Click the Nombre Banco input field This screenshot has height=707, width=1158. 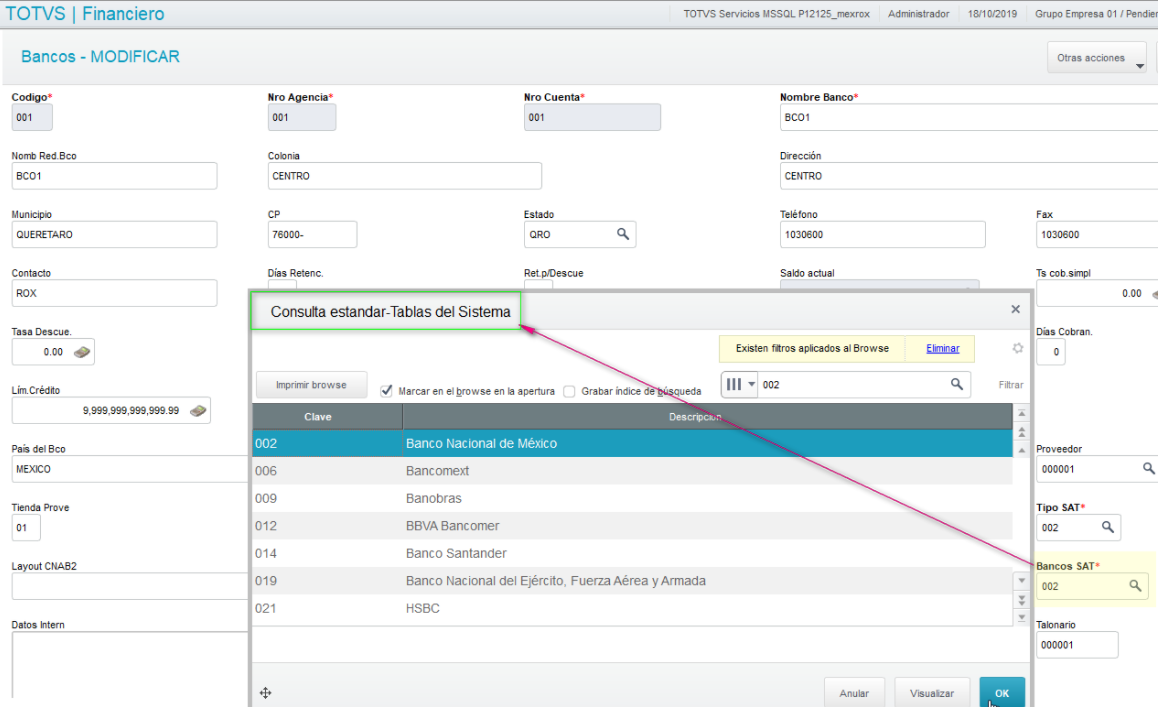968,117
